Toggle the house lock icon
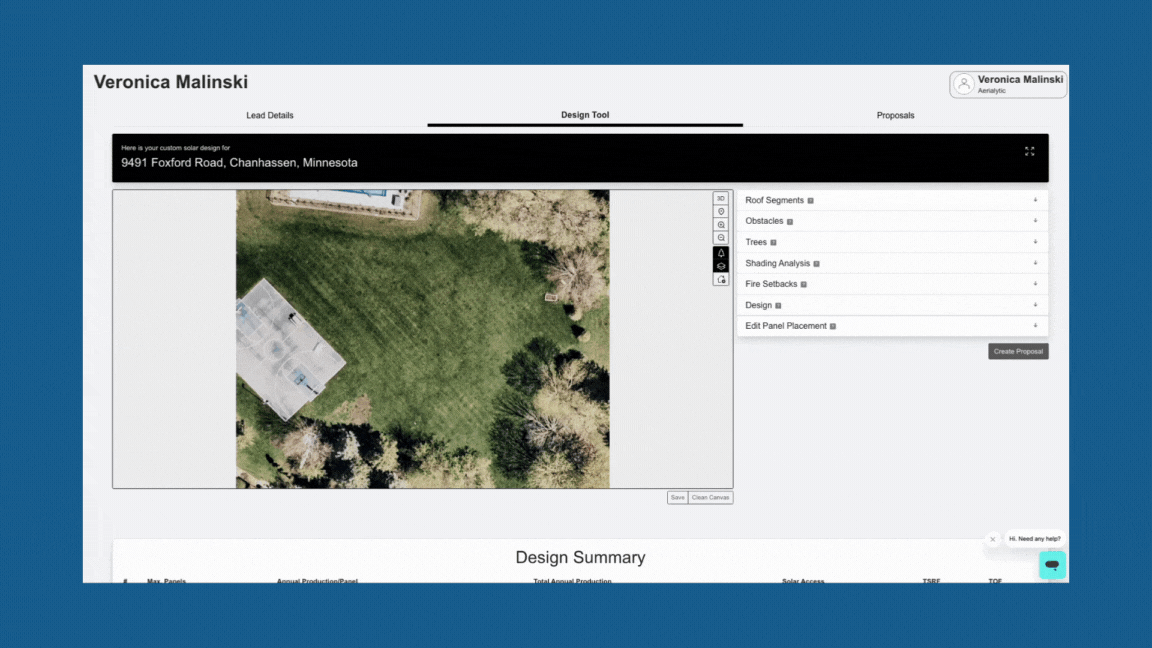Viewport: 1152px width, 648px height. coord(721,279)
